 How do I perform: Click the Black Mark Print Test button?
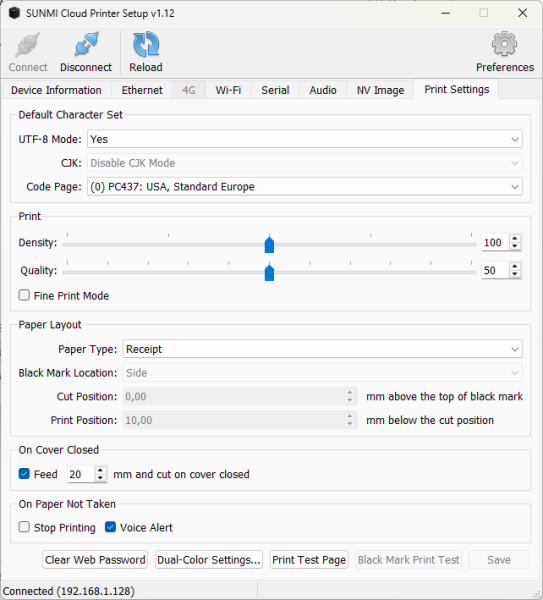coord(408,560)
